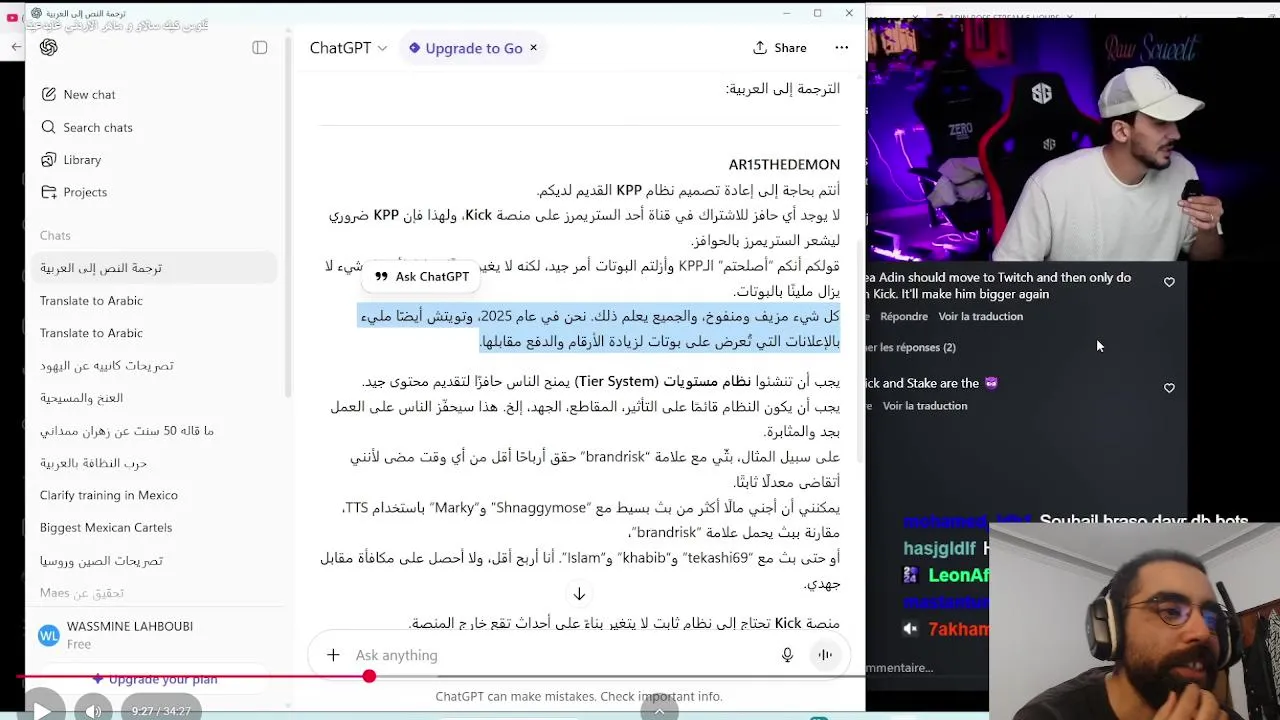Open chat 'تصريحات كابيه عن اليهود'
The height and width of the screenshot is (720, 1280).
pyautogui.click(x=107, y=365)
